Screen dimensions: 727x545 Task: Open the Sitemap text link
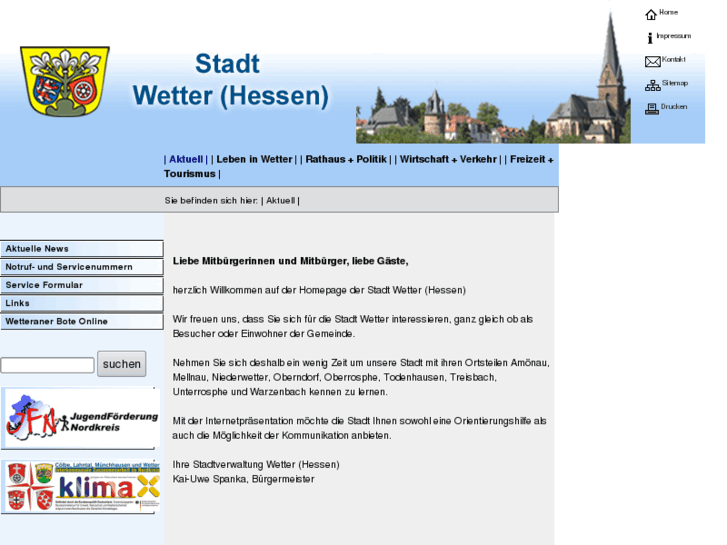[x=675, y=83]
